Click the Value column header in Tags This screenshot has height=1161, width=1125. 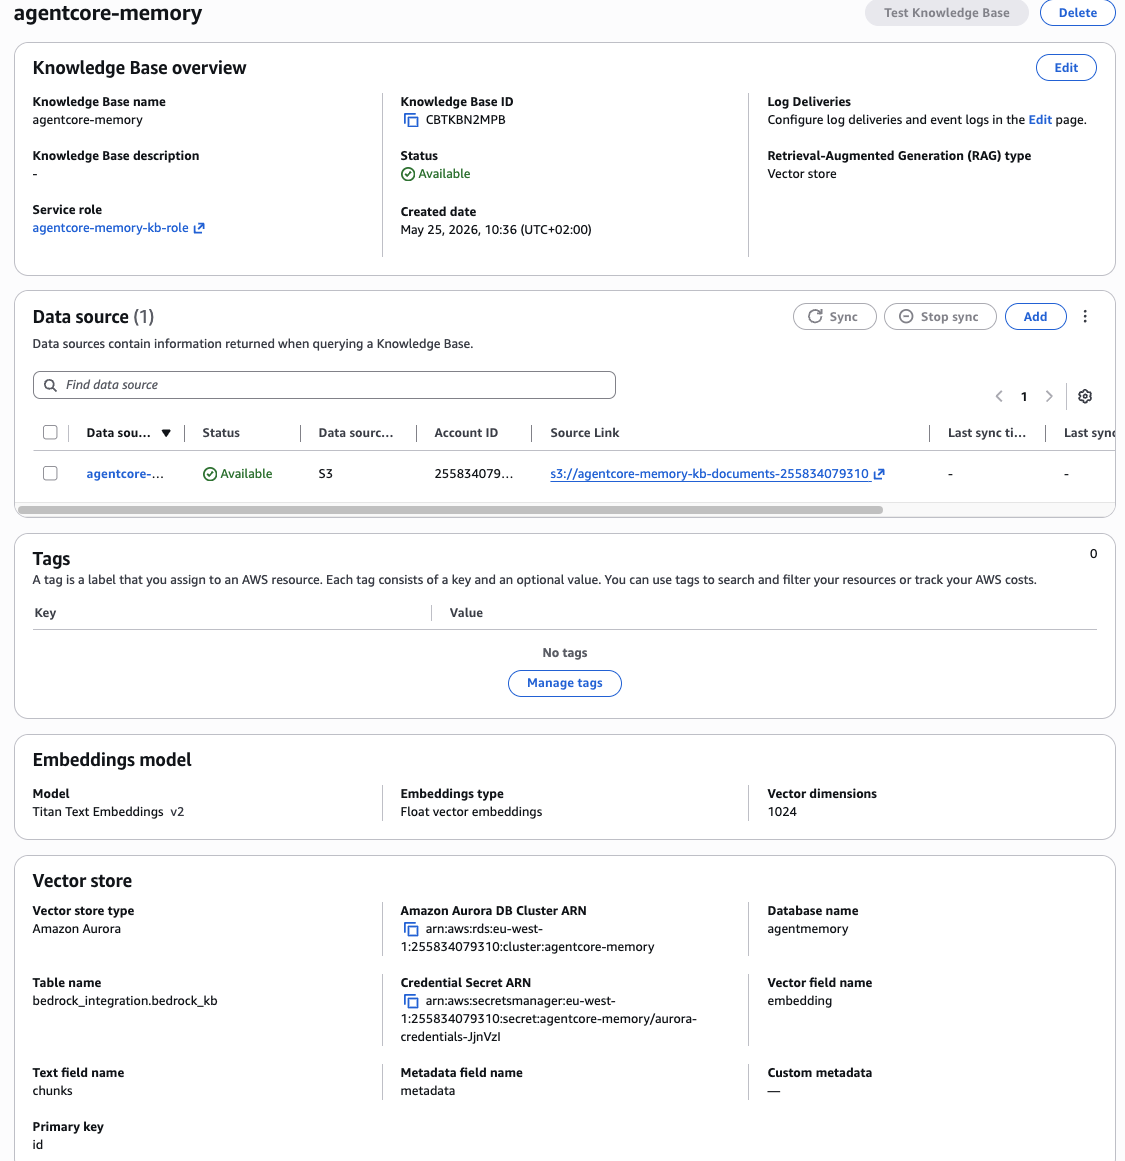click(x=466, y=613)
